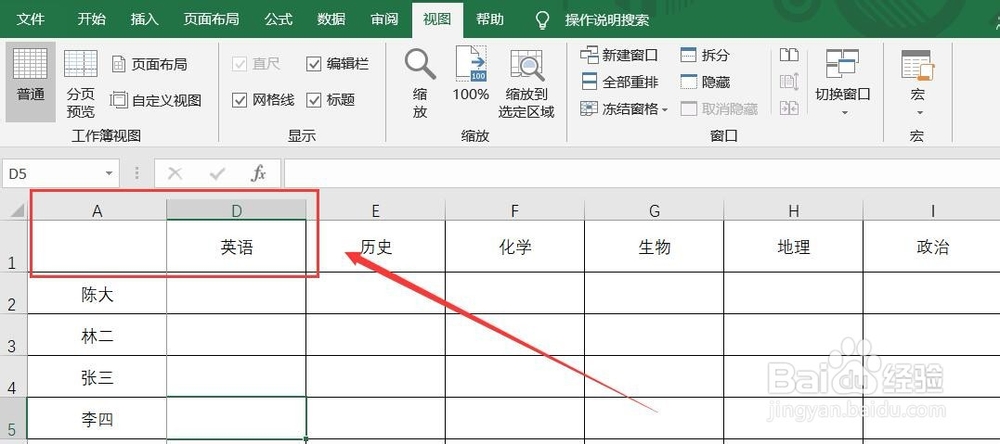Open the Home (开始) tab

pyautogui.click(x=91, y=19)
